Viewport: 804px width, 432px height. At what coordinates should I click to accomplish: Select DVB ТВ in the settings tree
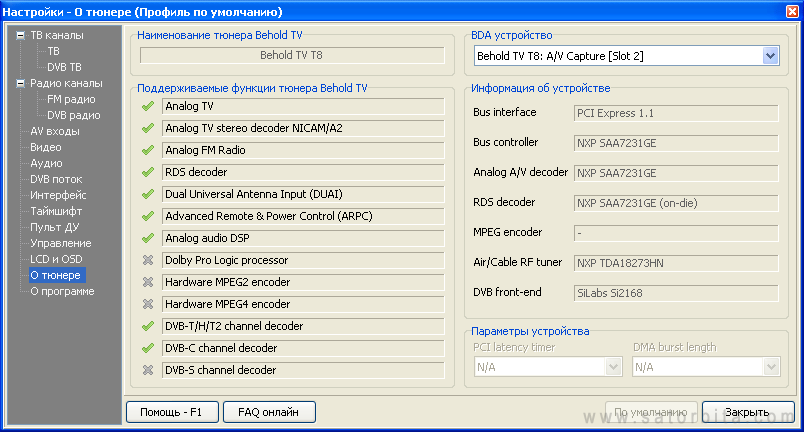pos(65,67)
